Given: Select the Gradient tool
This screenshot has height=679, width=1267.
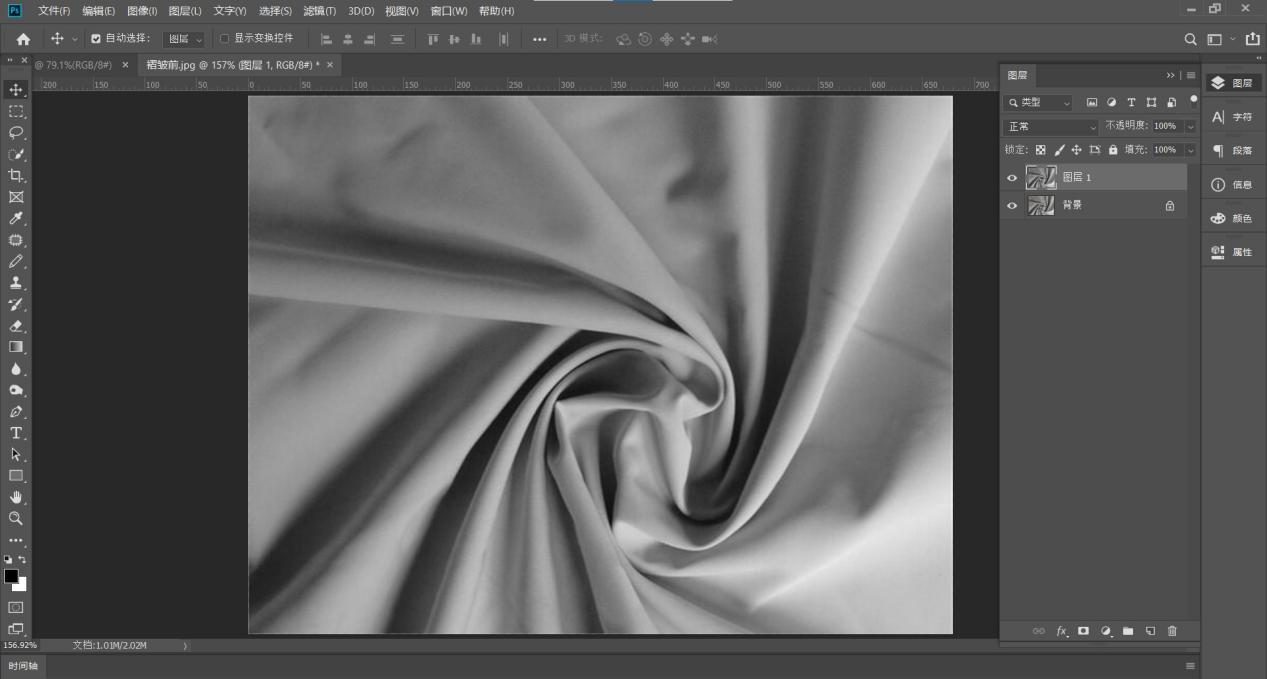Looking at the screenshot, I should [x=16, y=347].
